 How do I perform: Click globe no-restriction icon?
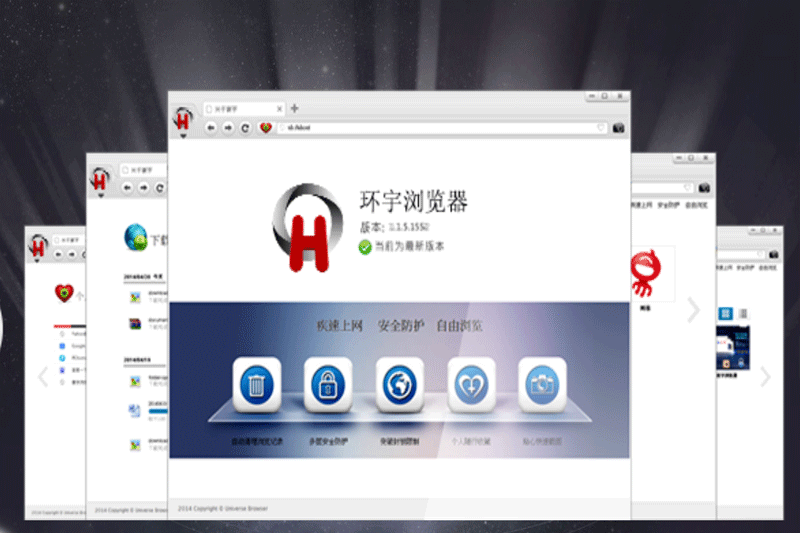coord(399,385)
